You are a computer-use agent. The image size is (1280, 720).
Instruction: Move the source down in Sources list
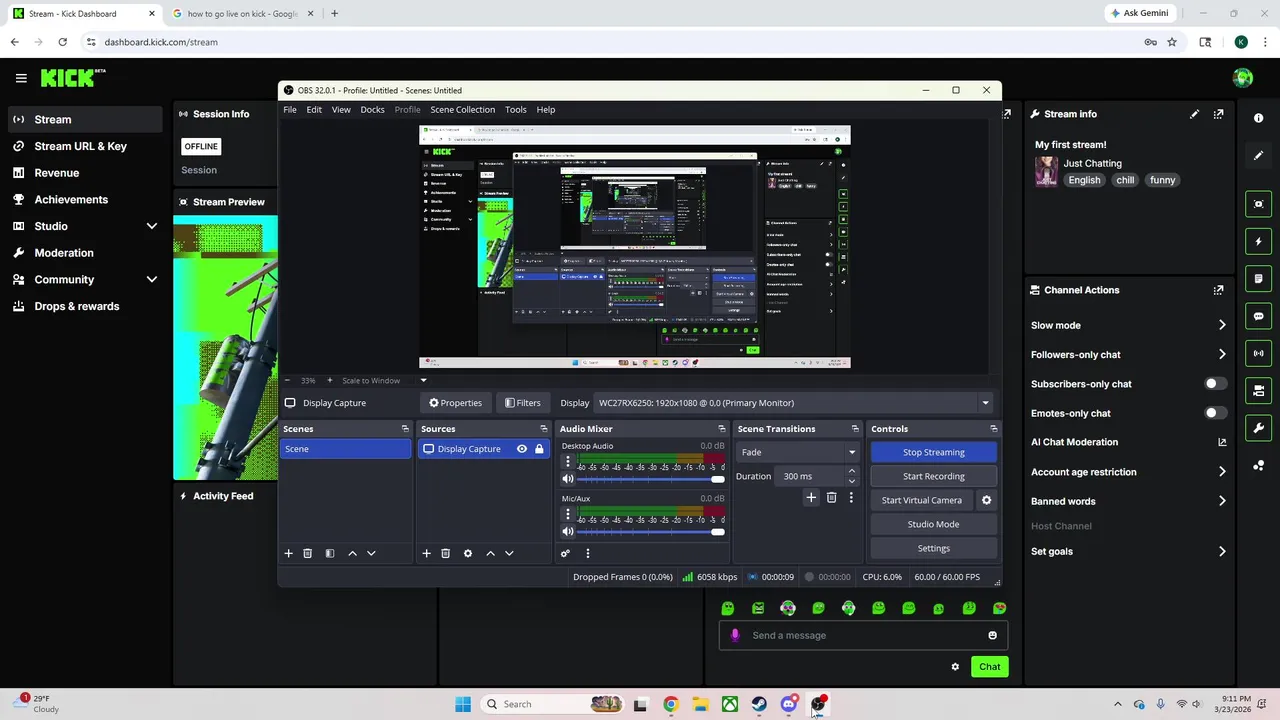[x=509, y=553]
